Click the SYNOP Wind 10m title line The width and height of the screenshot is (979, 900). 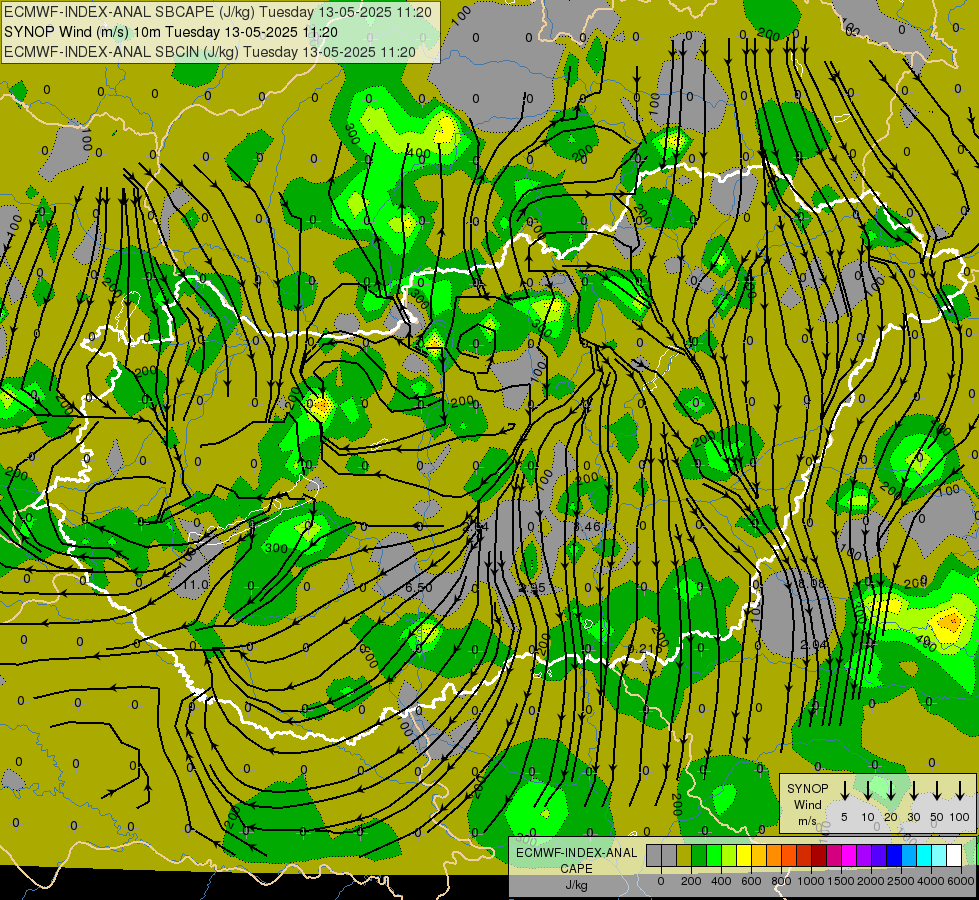(170, 32)
